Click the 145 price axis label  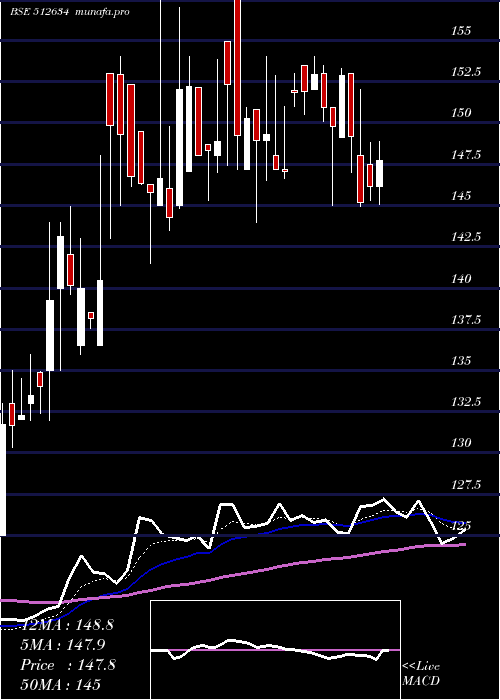461,196
